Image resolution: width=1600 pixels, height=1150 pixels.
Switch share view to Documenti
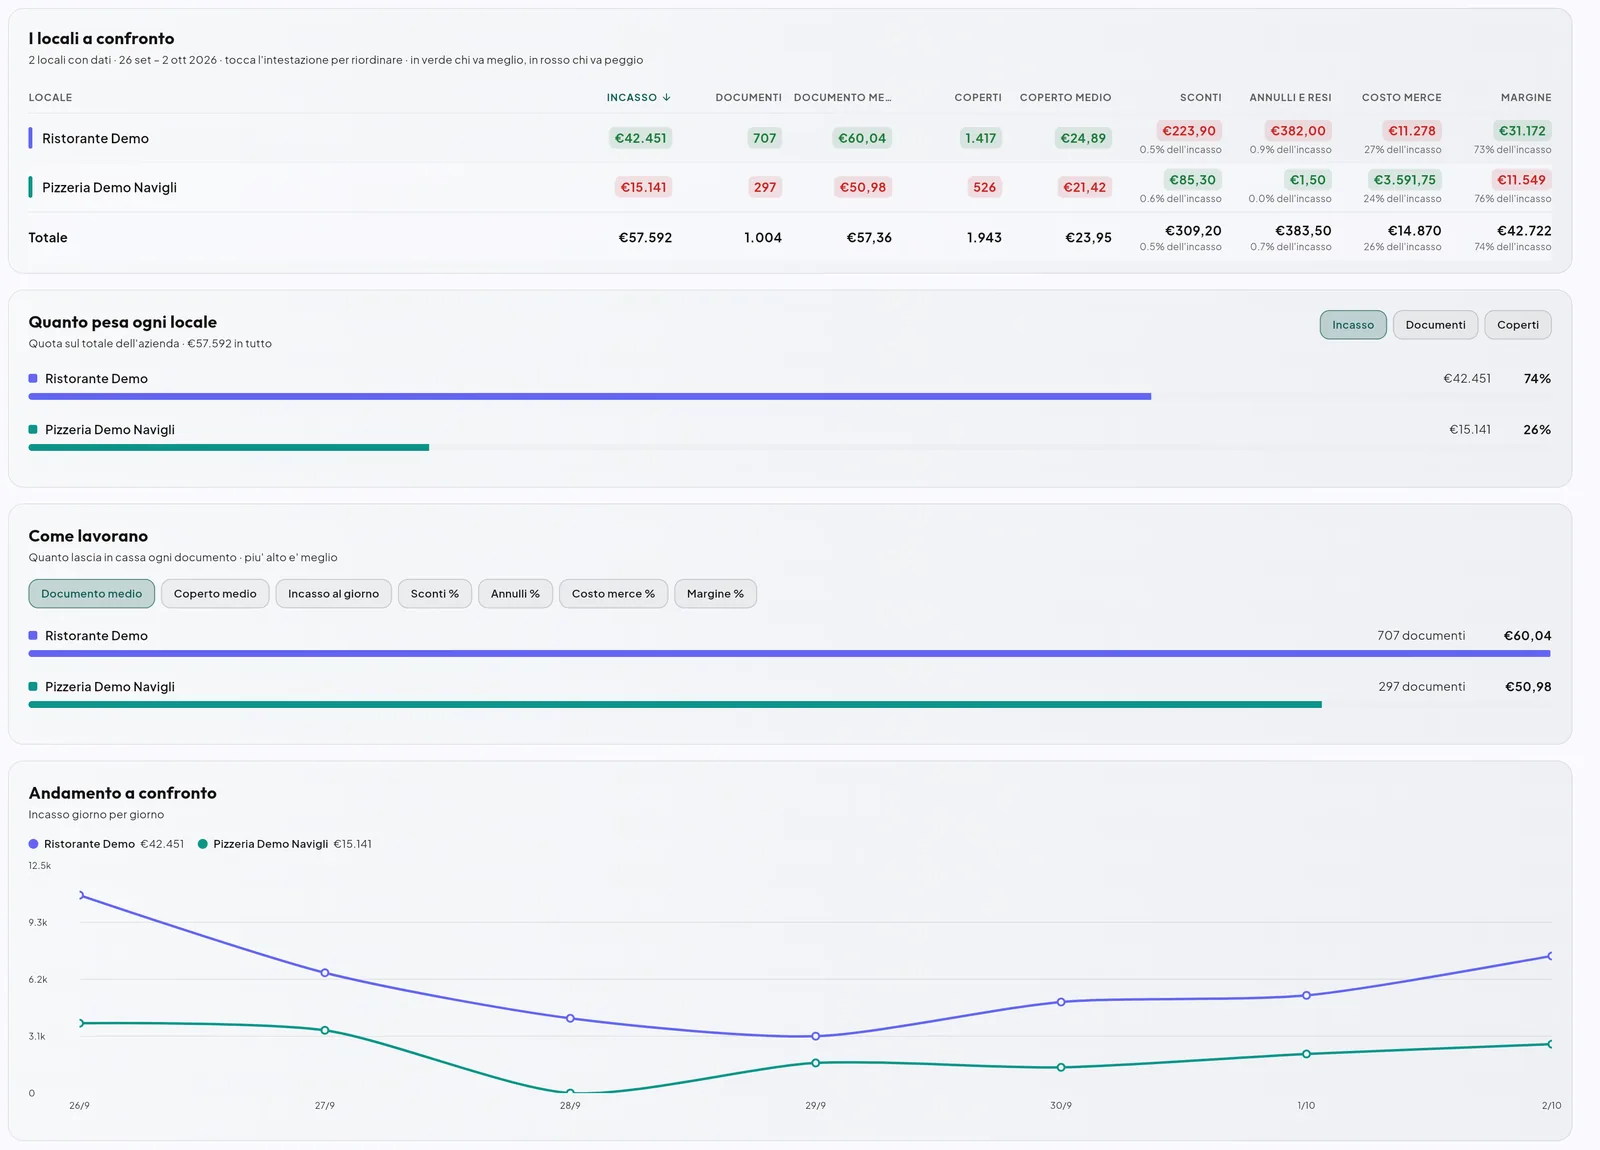point(1435,325)
